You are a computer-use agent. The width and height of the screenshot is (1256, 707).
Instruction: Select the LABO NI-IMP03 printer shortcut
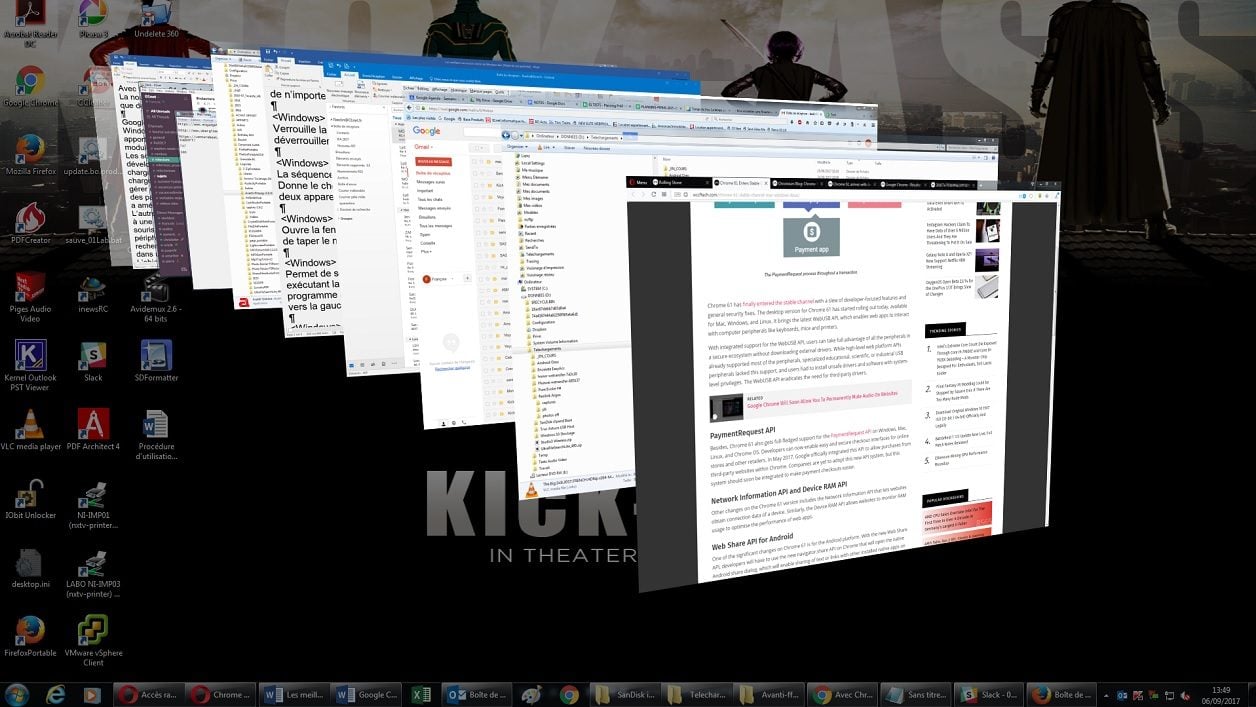click(x=93, y=573)
